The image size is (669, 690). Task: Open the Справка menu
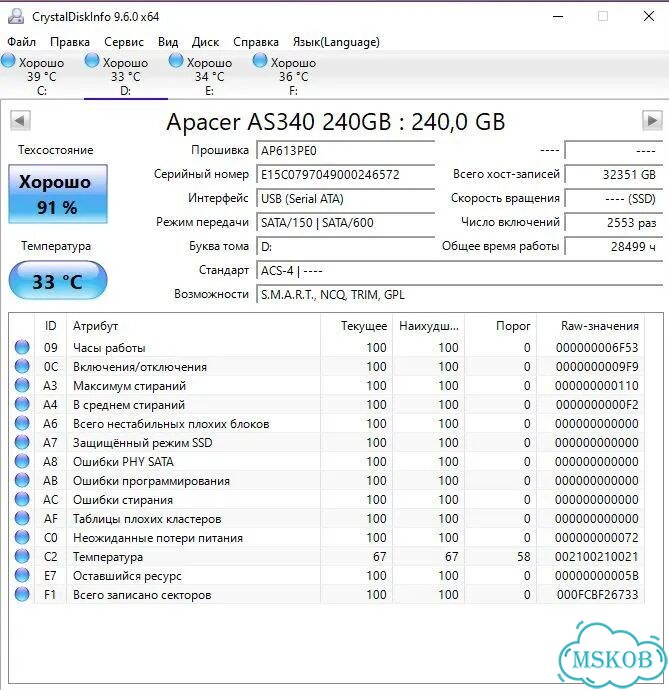[x=256, y=42]
